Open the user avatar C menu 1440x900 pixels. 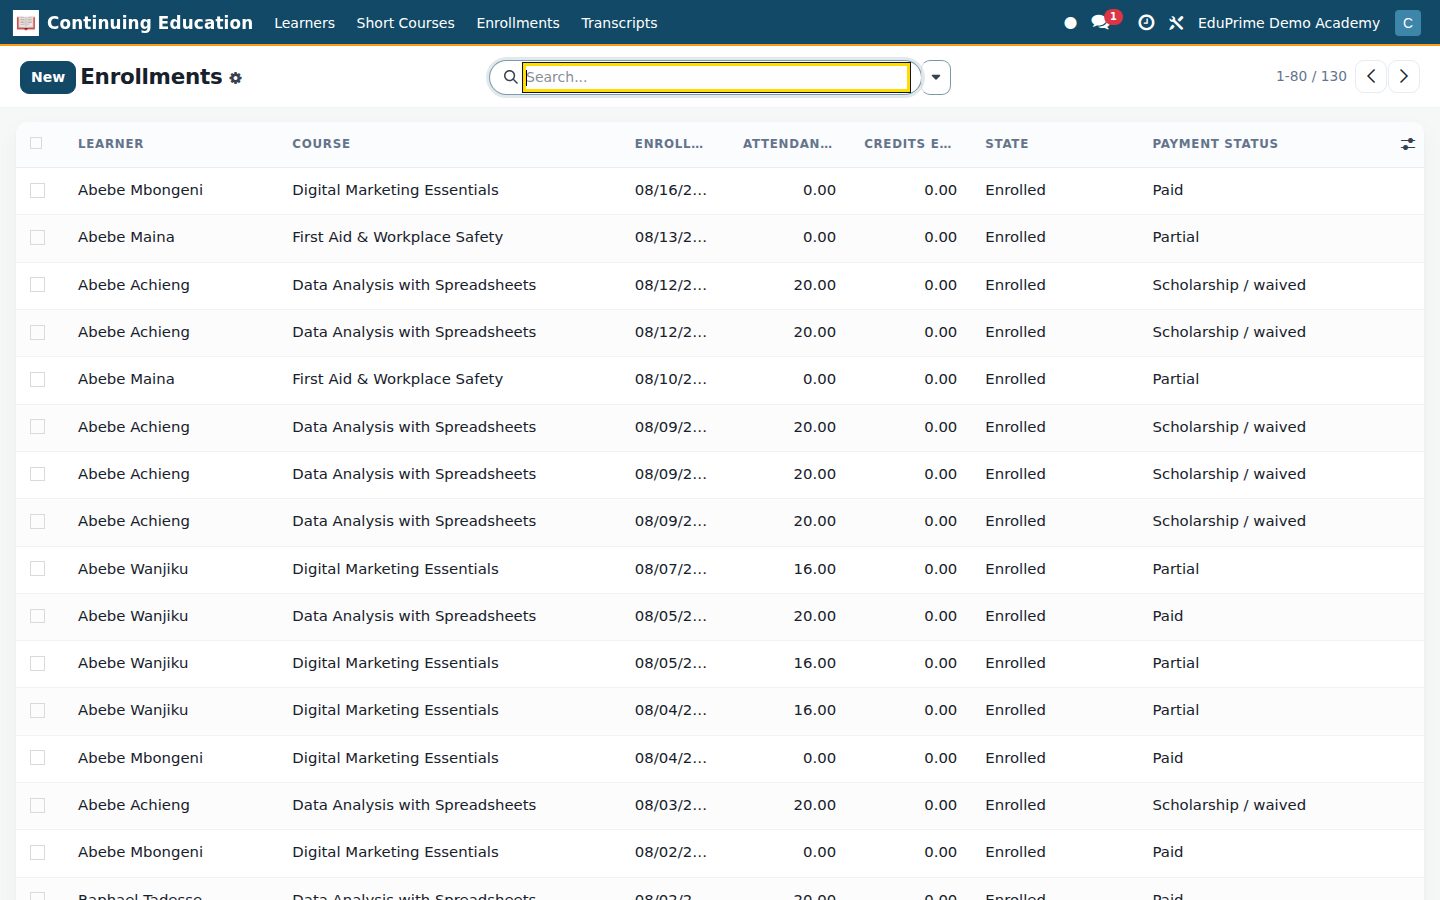point(1408,23)
